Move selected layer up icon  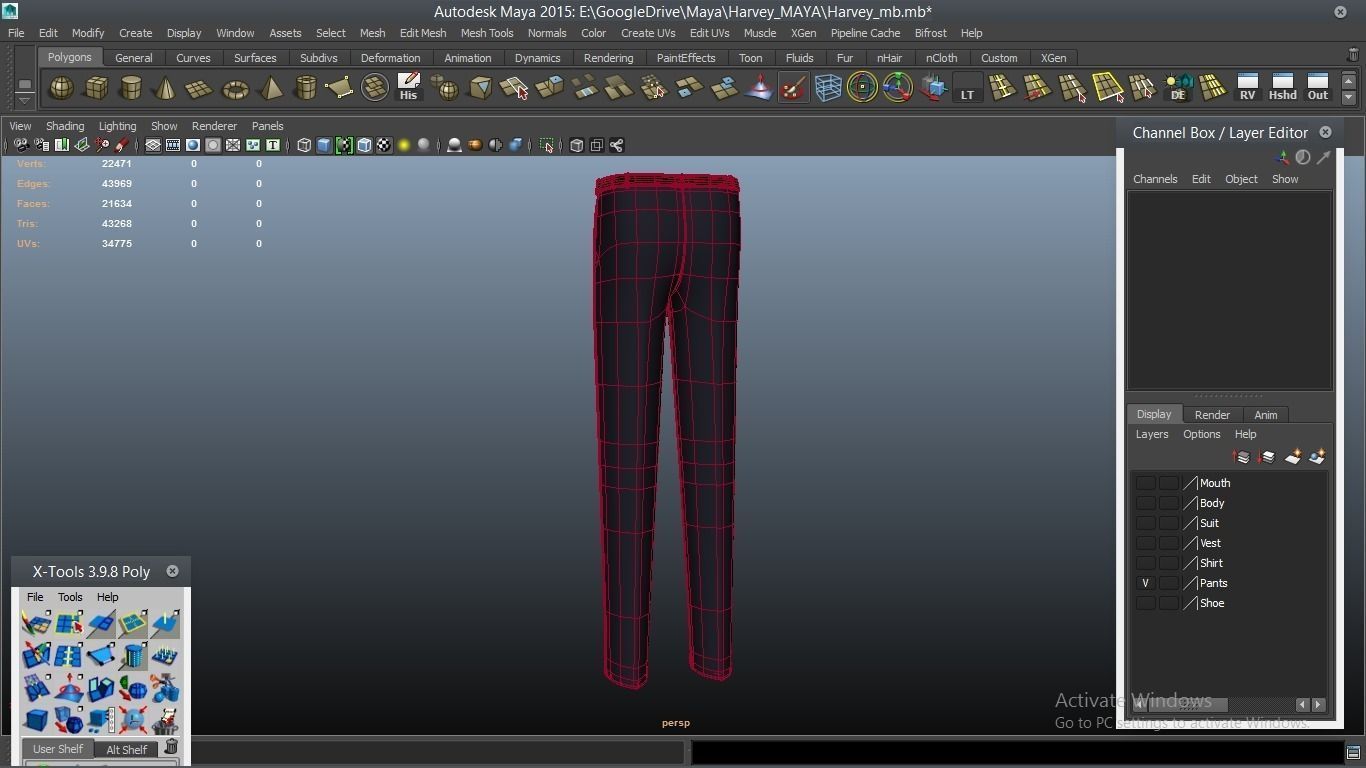(x=1242, y=457)
